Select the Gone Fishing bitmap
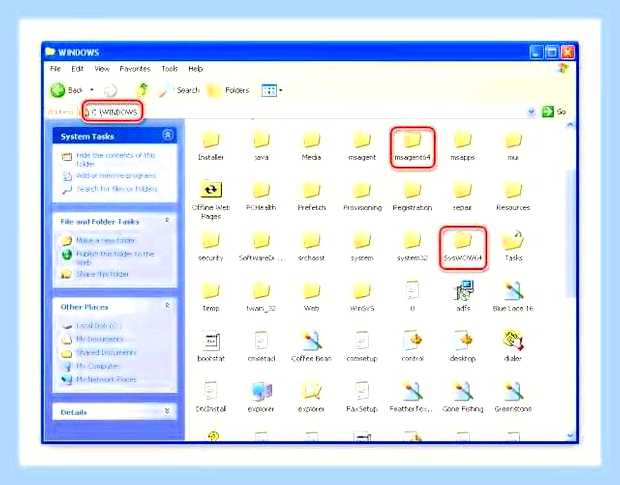Screen dimensions: 620x485 pyautogui.click(x=463, y=397)
